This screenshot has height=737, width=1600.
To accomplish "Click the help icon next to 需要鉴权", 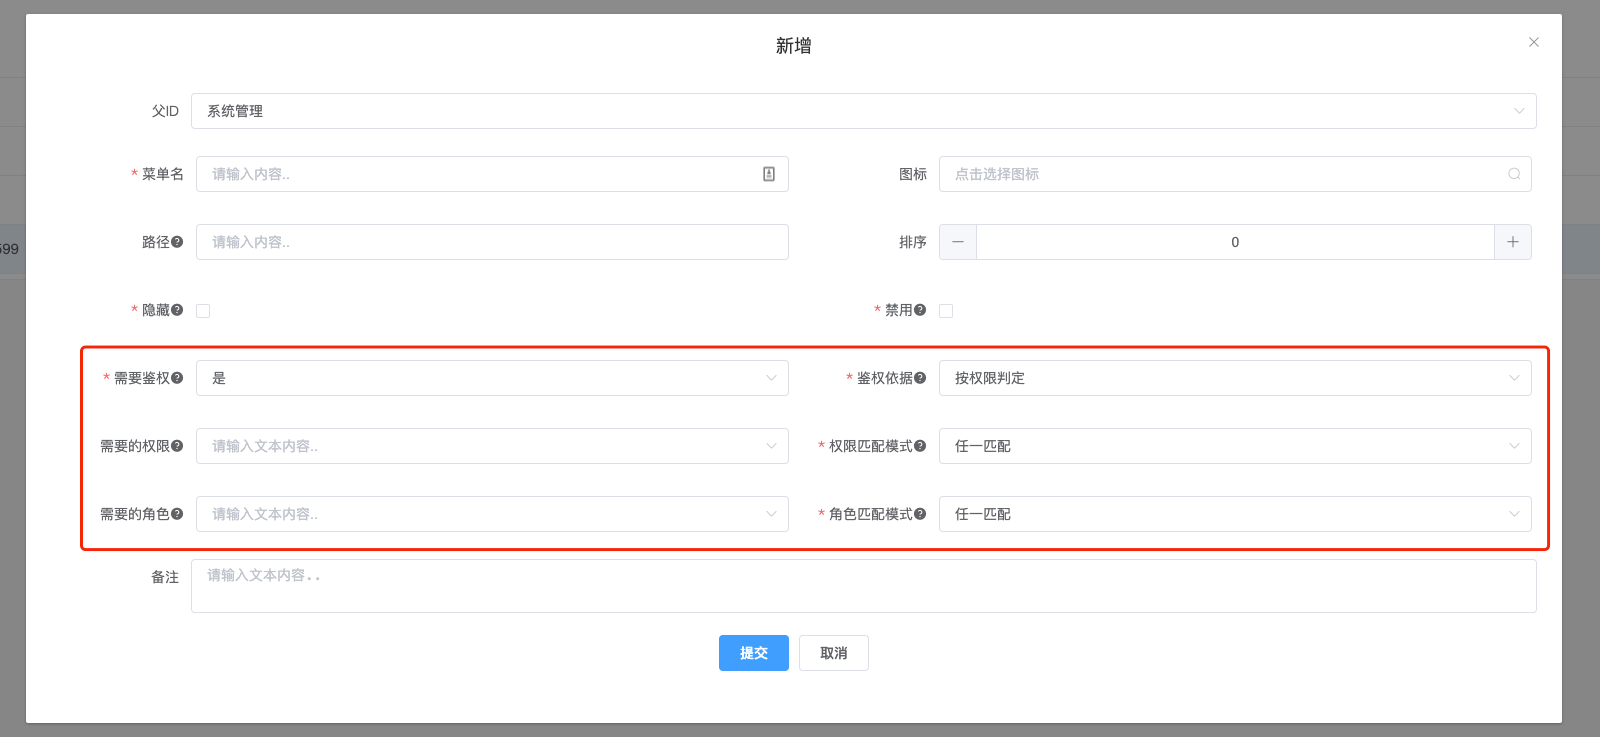I will [x=177, y=378].
